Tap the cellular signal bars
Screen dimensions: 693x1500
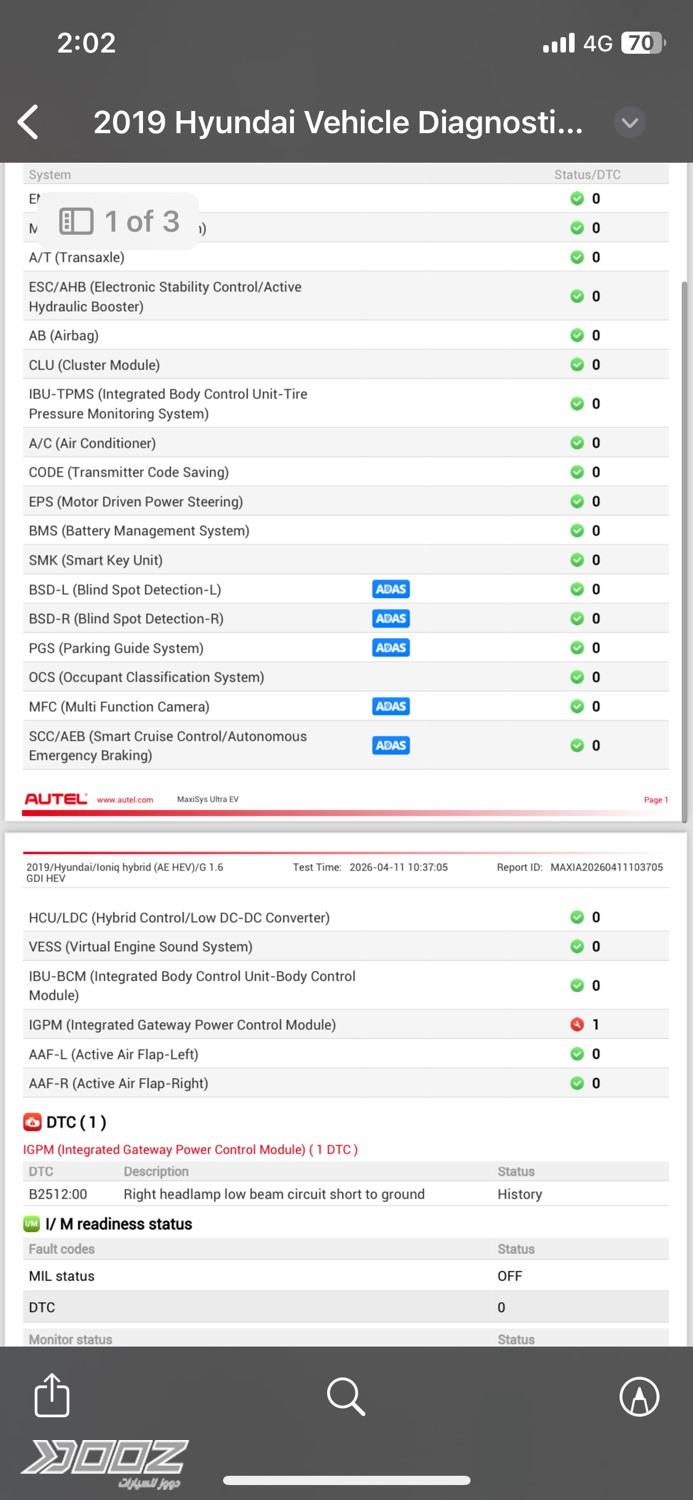558,43
